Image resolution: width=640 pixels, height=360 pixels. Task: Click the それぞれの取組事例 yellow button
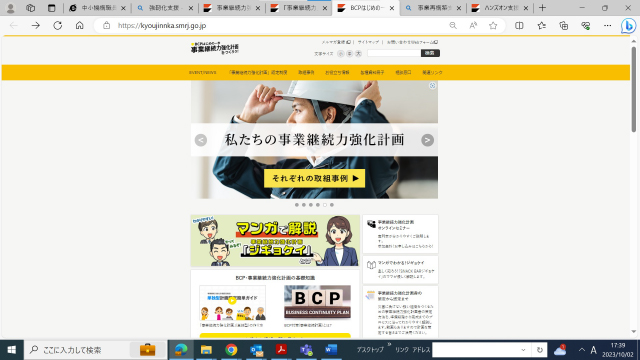(314, 178)
